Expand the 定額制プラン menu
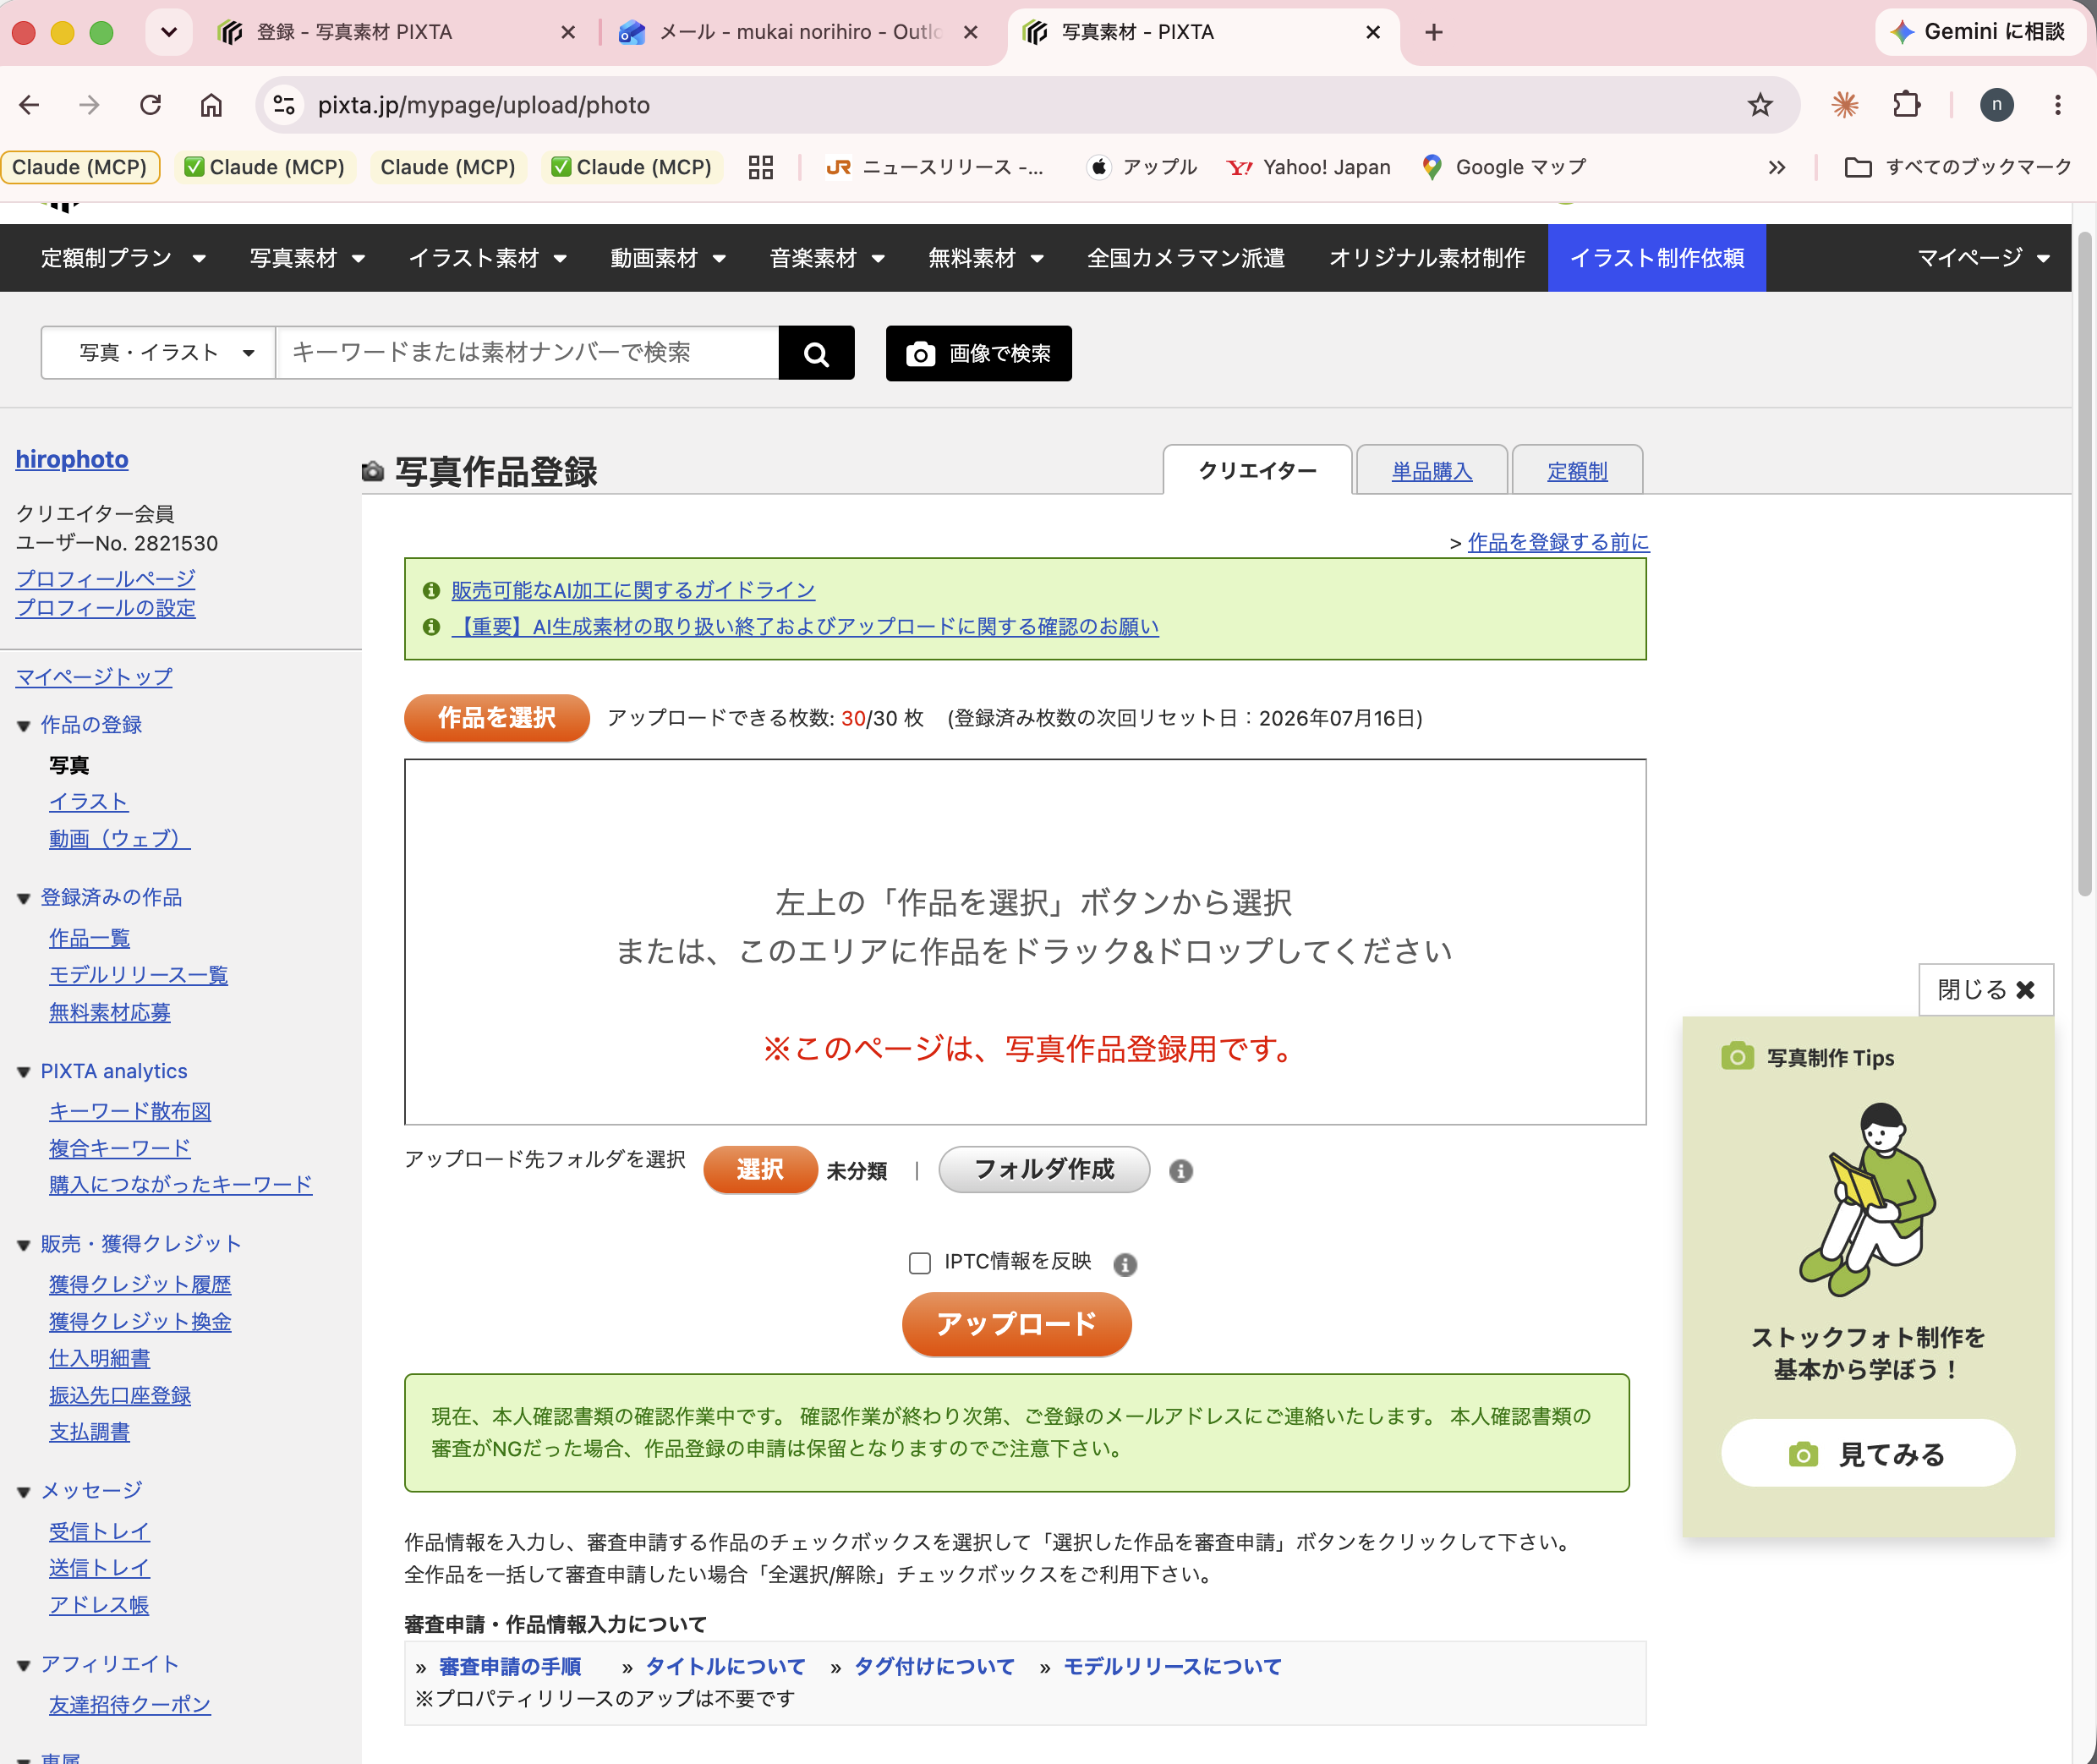Viewport: 2097px width, 1764px height. (123, 258)
